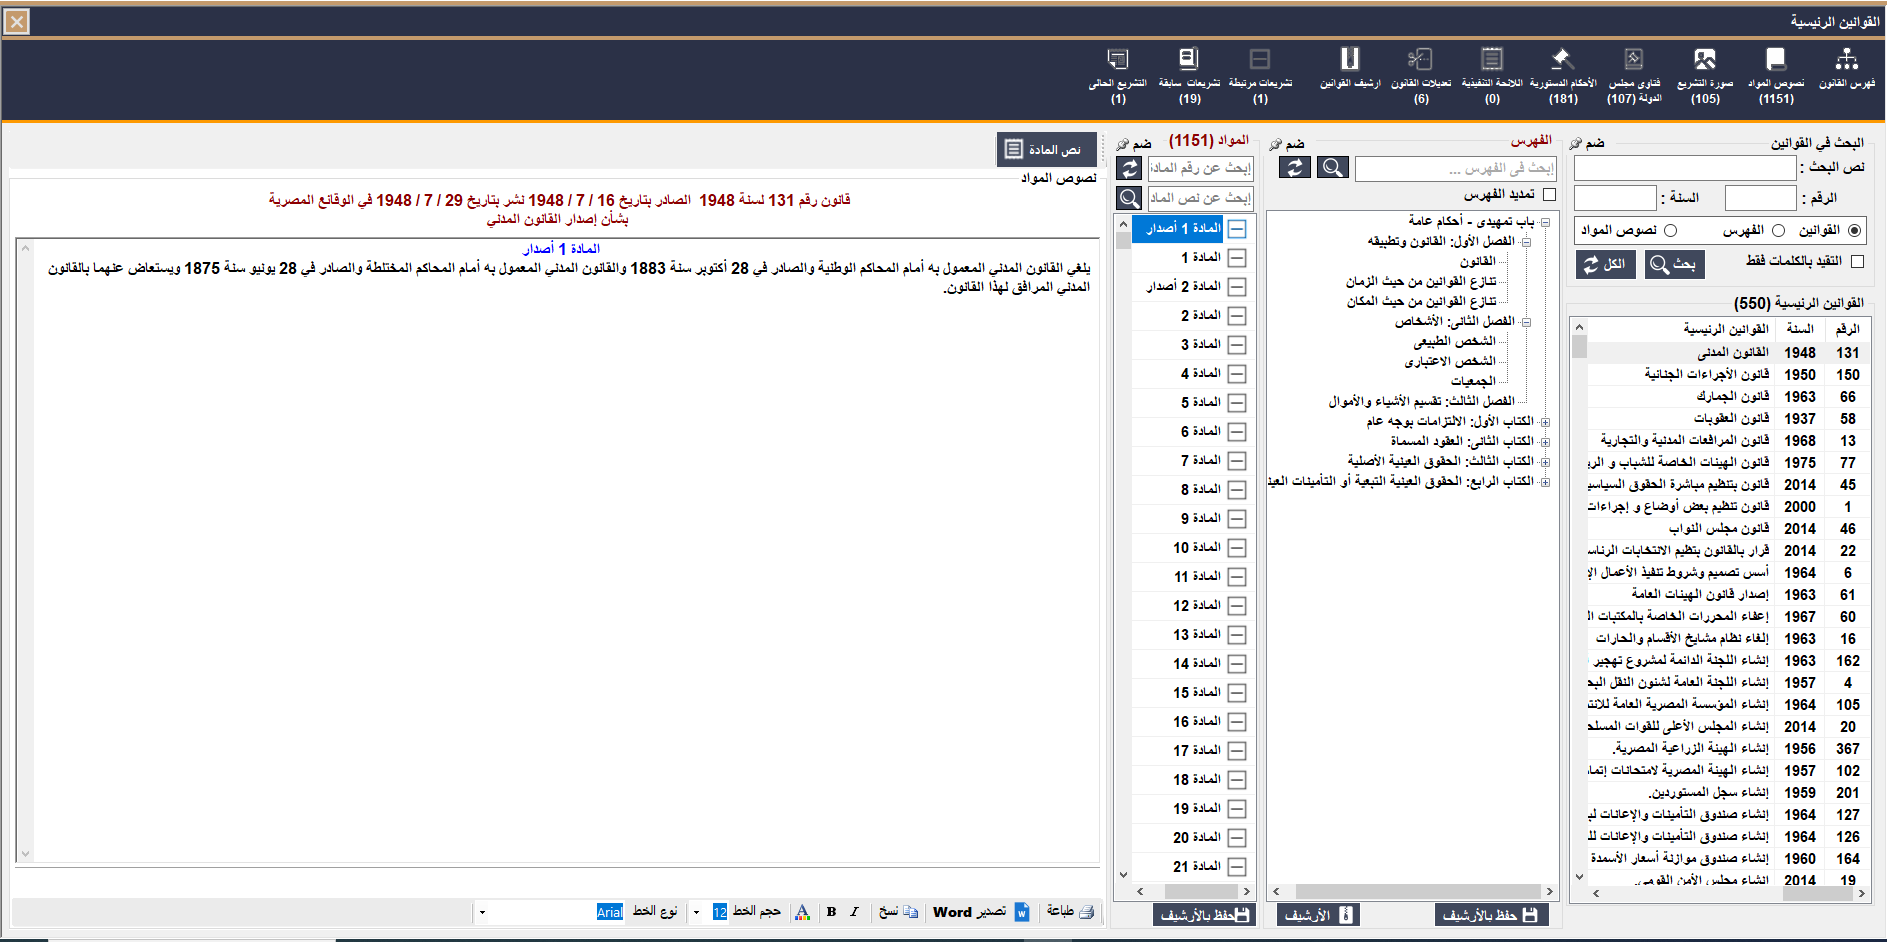
Task: Open current legislation (التشريع الحالى) icon
Action: (1118, 61)
